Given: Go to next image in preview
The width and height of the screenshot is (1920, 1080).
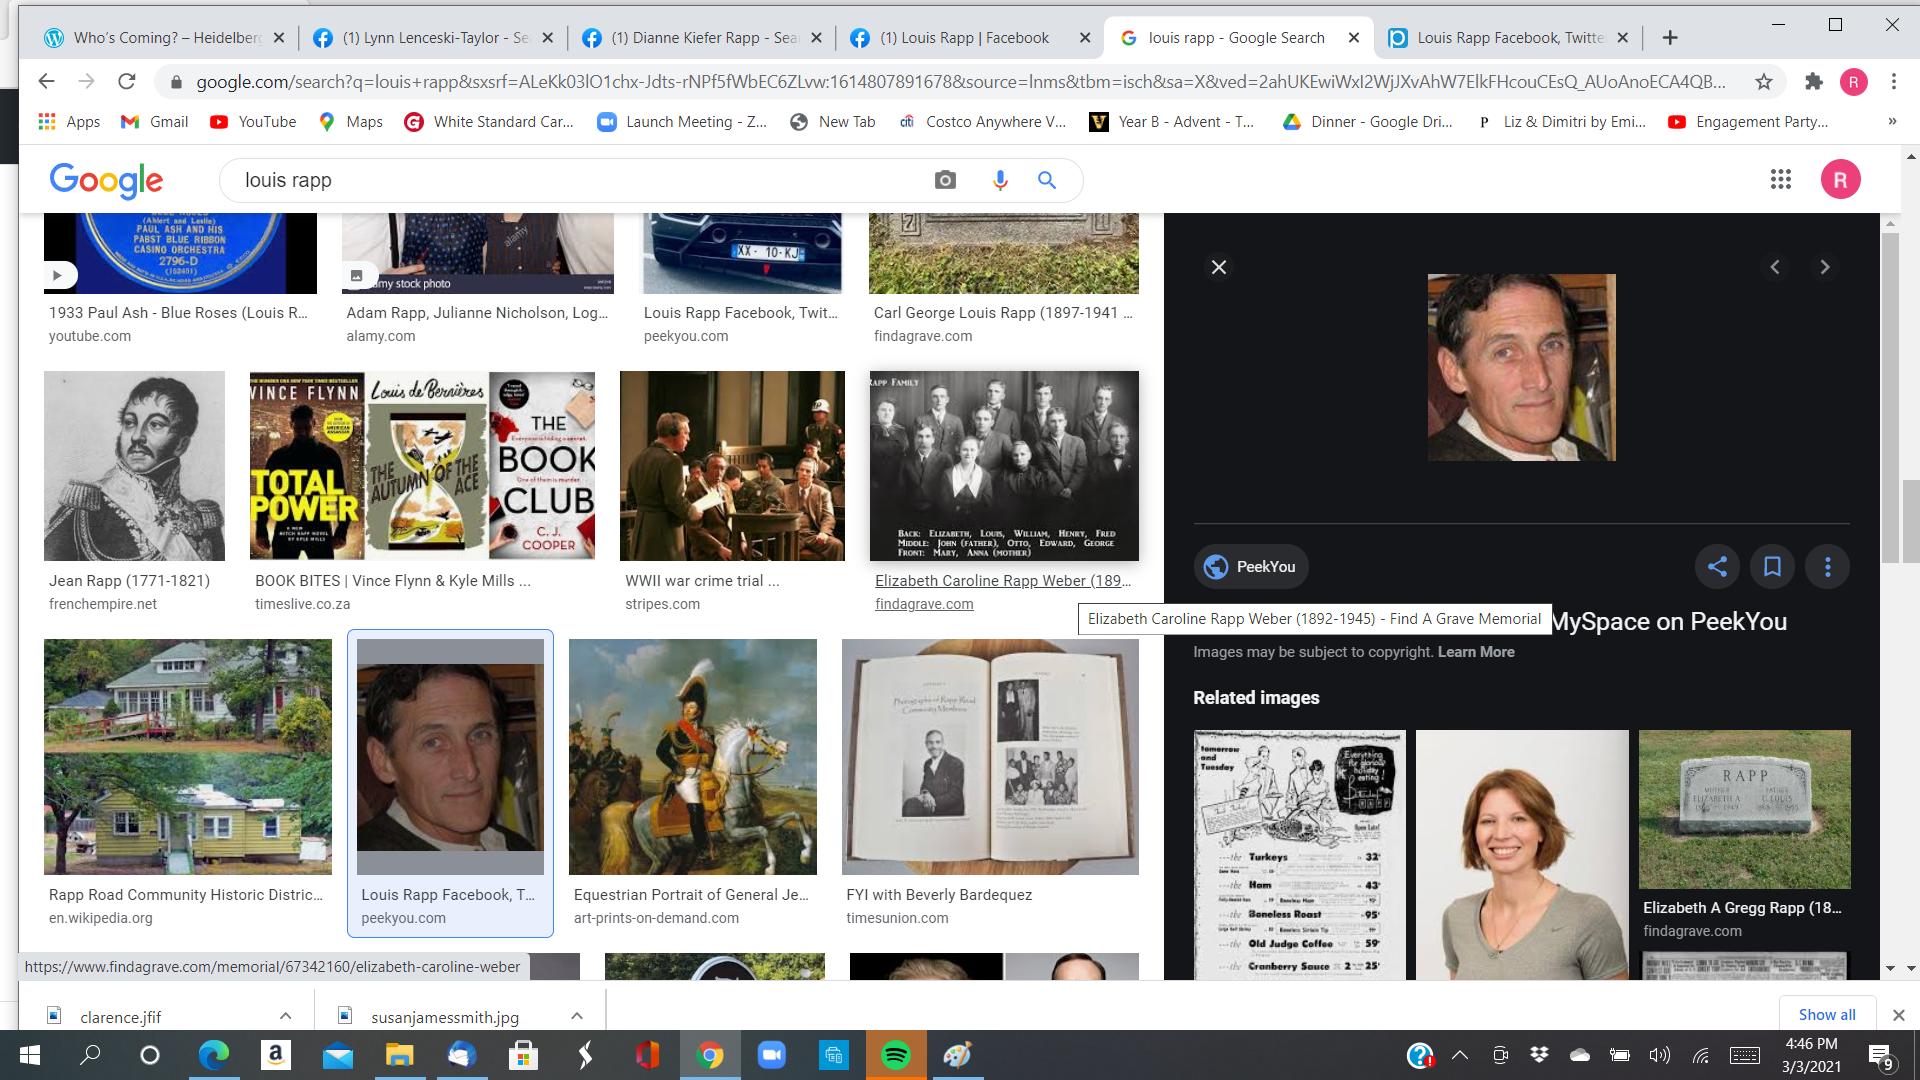Looking at the screenshot, I should pyautogui.click(x=1824, y=267).
